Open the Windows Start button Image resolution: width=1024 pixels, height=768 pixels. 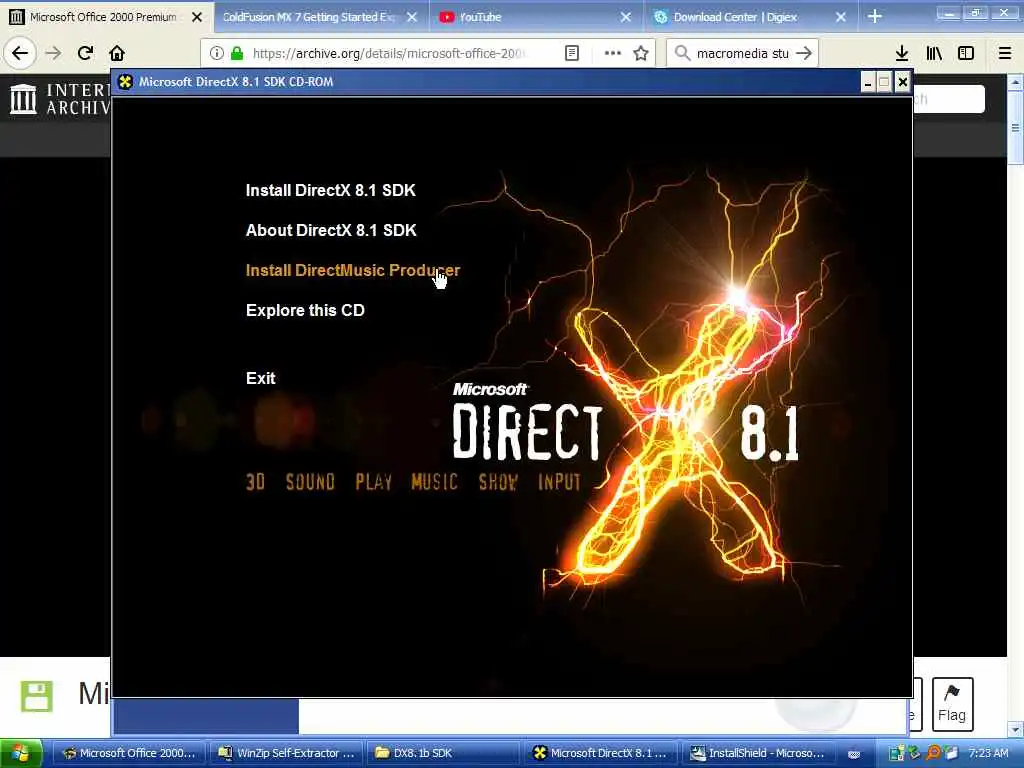tap(21, 753)
